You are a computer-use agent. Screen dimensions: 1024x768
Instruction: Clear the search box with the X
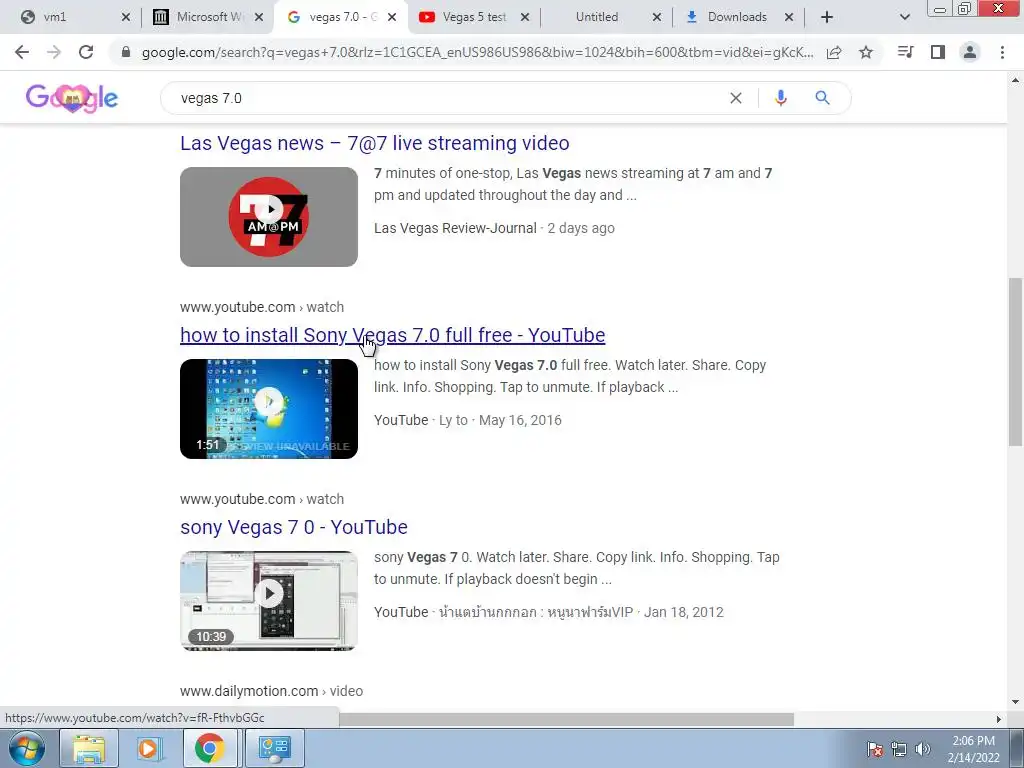735,98
